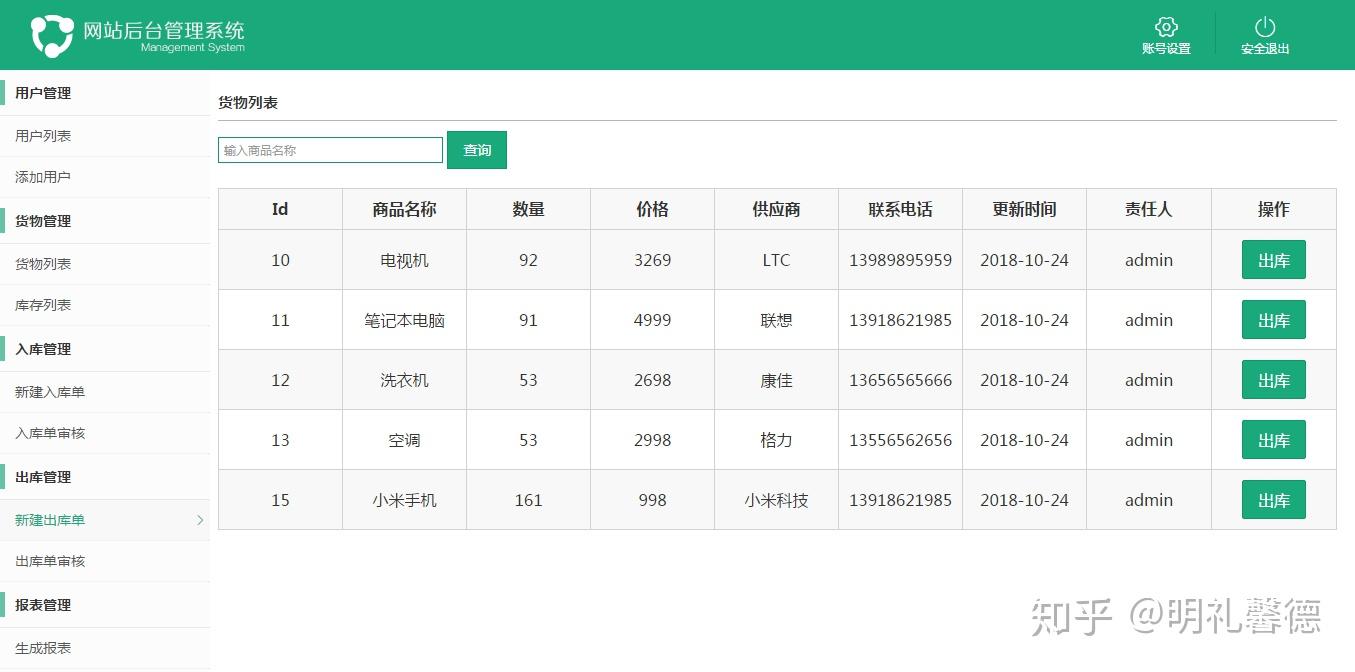This screenshot has height=672, width=1355.
Task: Go to 入库单审核
Action: [47, 433]
